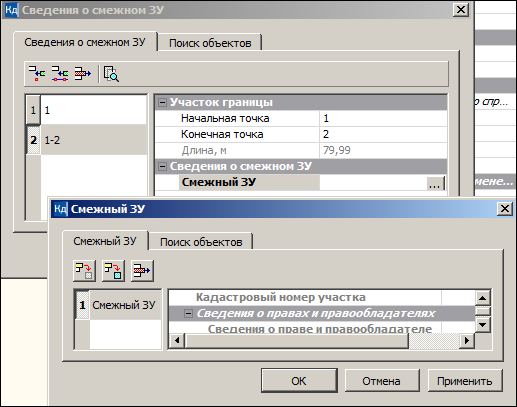Click the vertical scrollbar down arrow
The height and width of the screenshot is (407, 517).
(482, 324)
